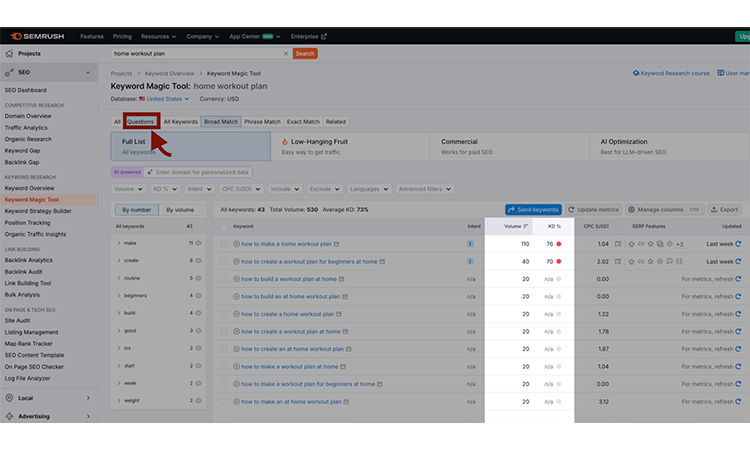
Task: Select the Related tab
Action: 335,121
